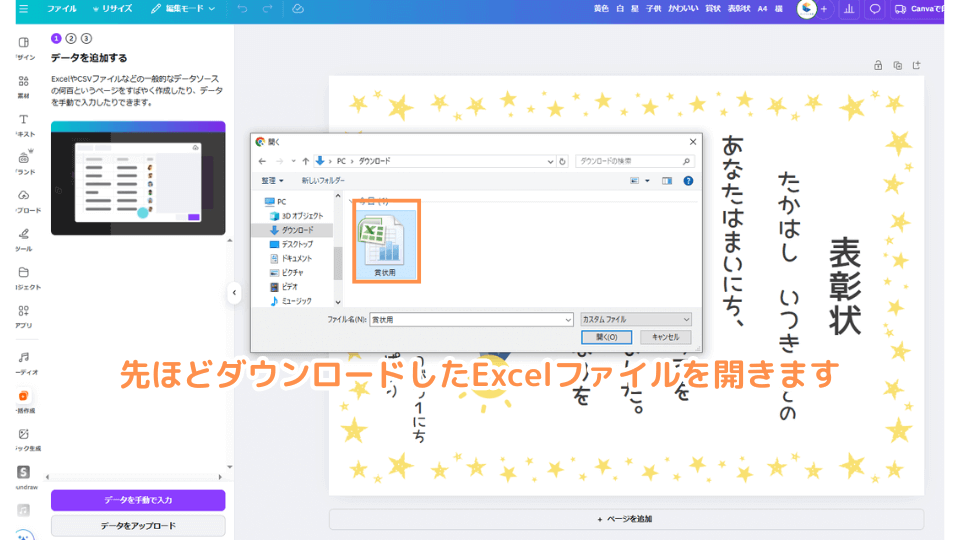Click the undo arrow in top bar

(x=242, y=9)
